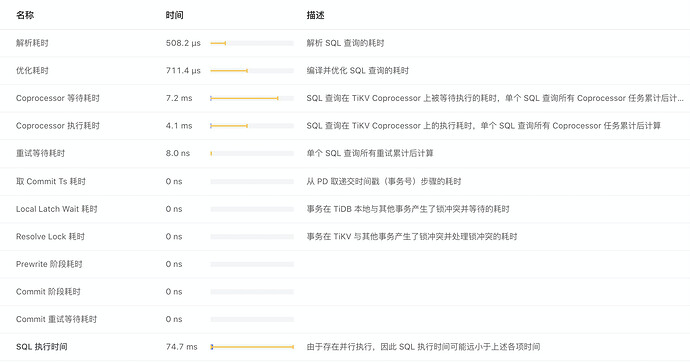This screenshot has height=363, width=690.
Task: Click the Coprocessor 执行耗时 duration bar
Action: pyautogui.click(x=252, y=126)
